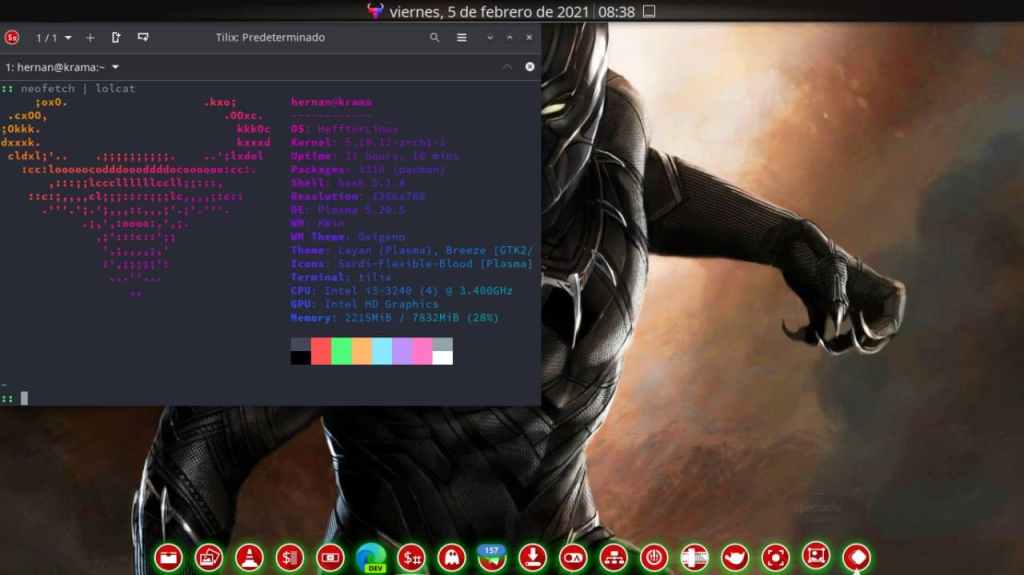The image size is (1024, 575).
Task: Close the hernan@krama terminal pane
Action: pos(529,67)
